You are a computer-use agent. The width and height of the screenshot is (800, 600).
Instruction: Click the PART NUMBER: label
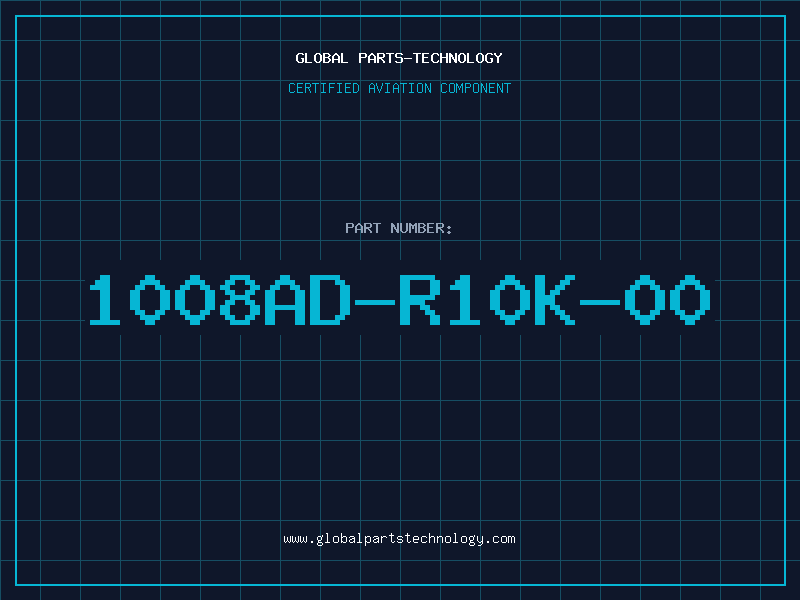399,228
